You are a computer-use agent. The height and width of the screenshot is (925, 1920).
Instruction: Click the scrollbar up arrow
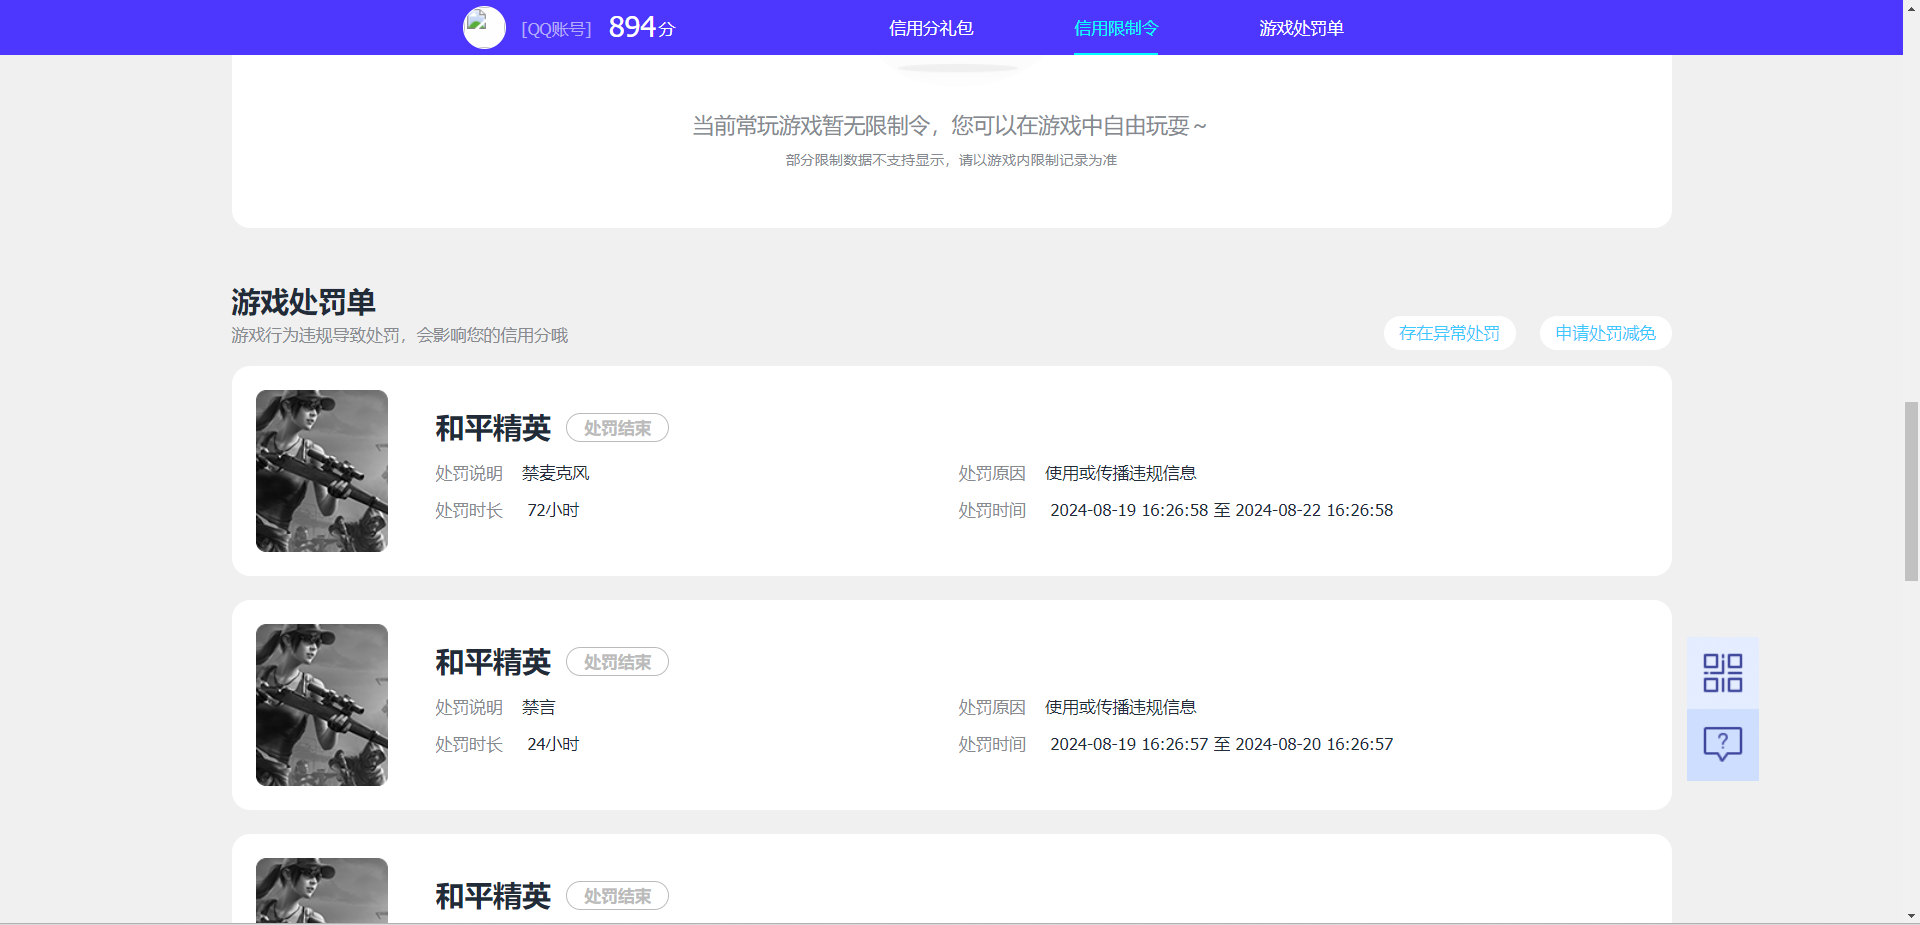[1911, 8]
